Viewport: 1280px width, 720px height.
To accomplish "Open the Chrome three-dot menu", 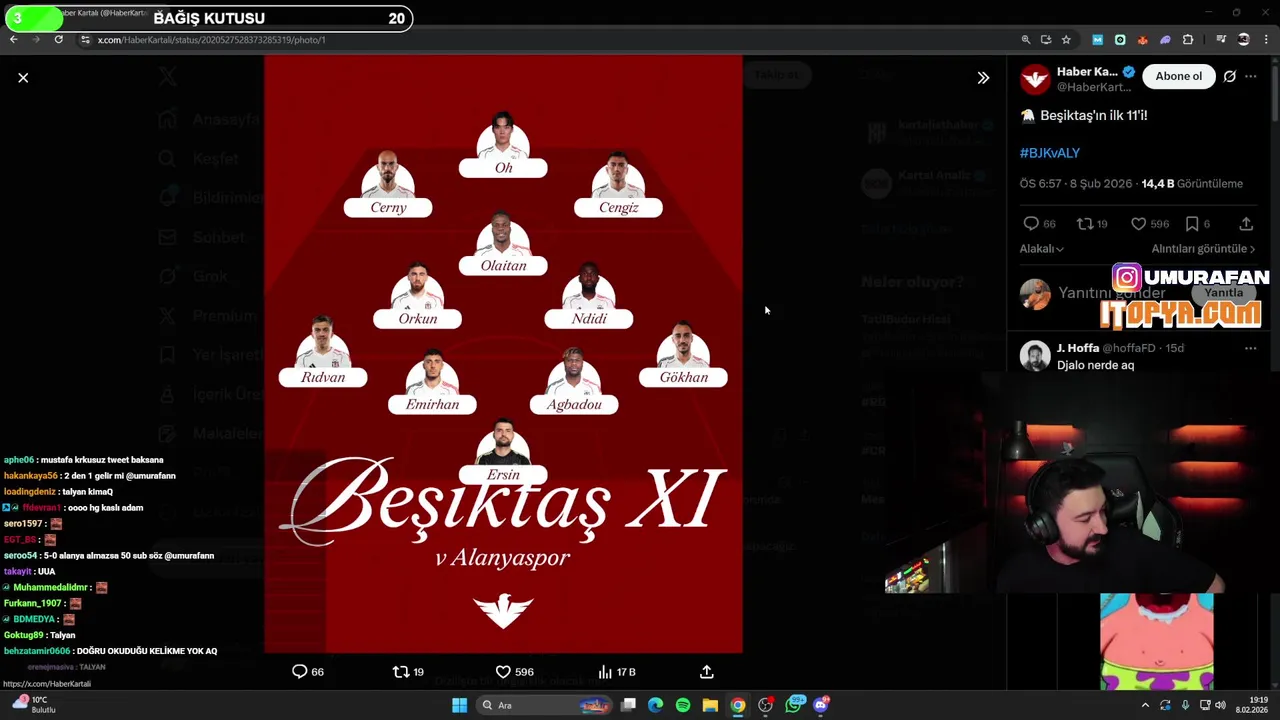I will pyautogui.click(x=1267, y=40).
